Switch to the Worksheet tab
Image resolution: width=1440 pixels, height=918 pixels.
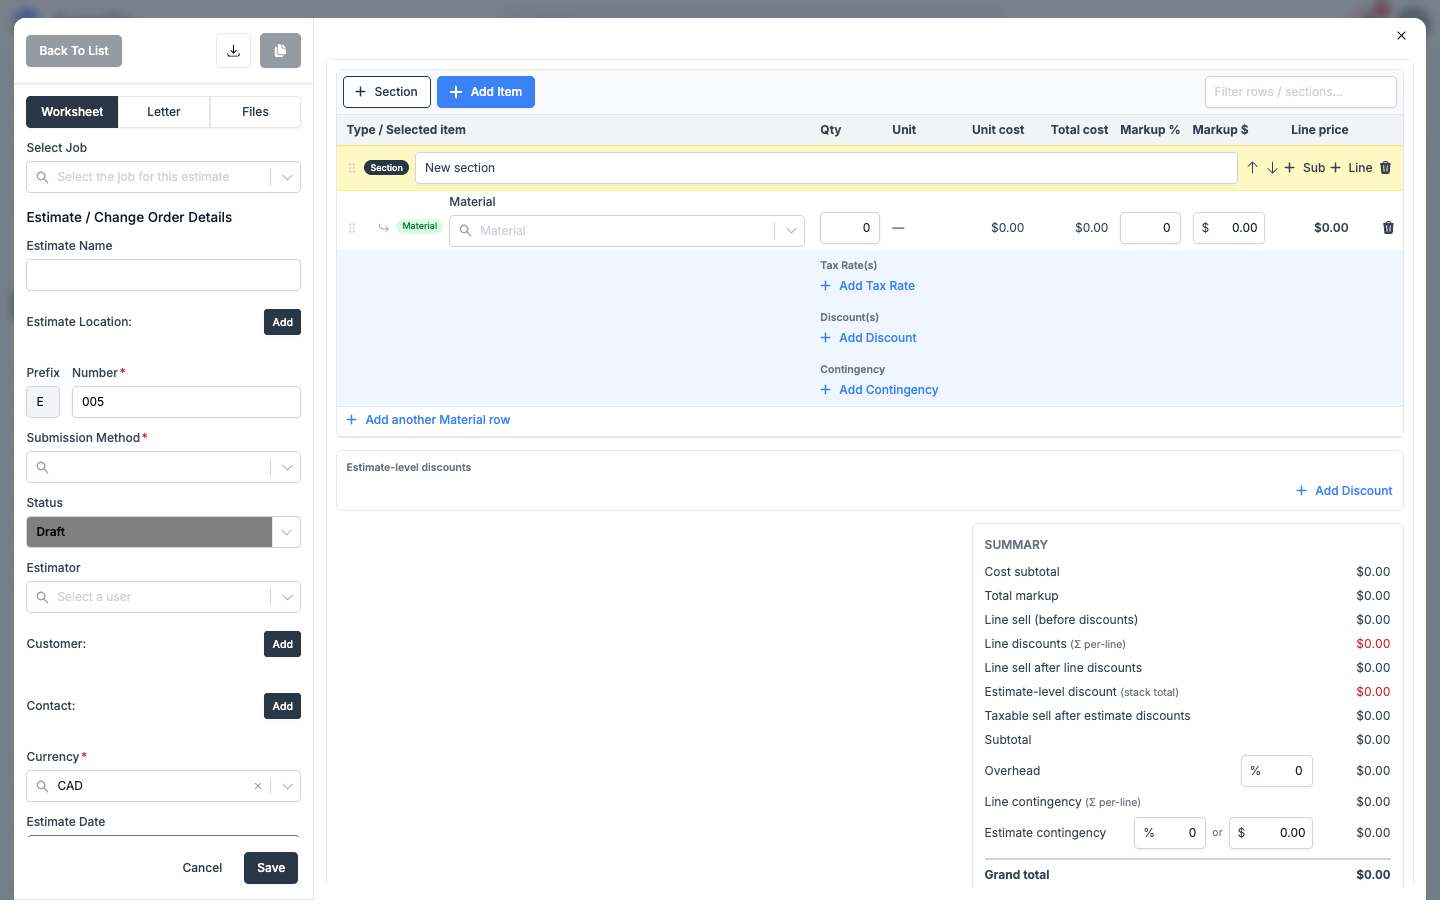tap(72, 112)
